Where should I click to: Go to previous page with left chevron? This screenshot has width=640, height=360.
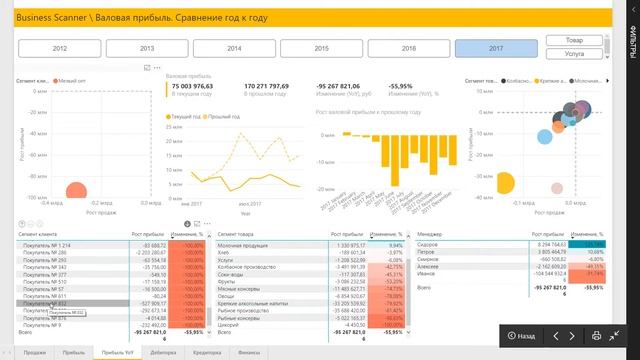556,336
